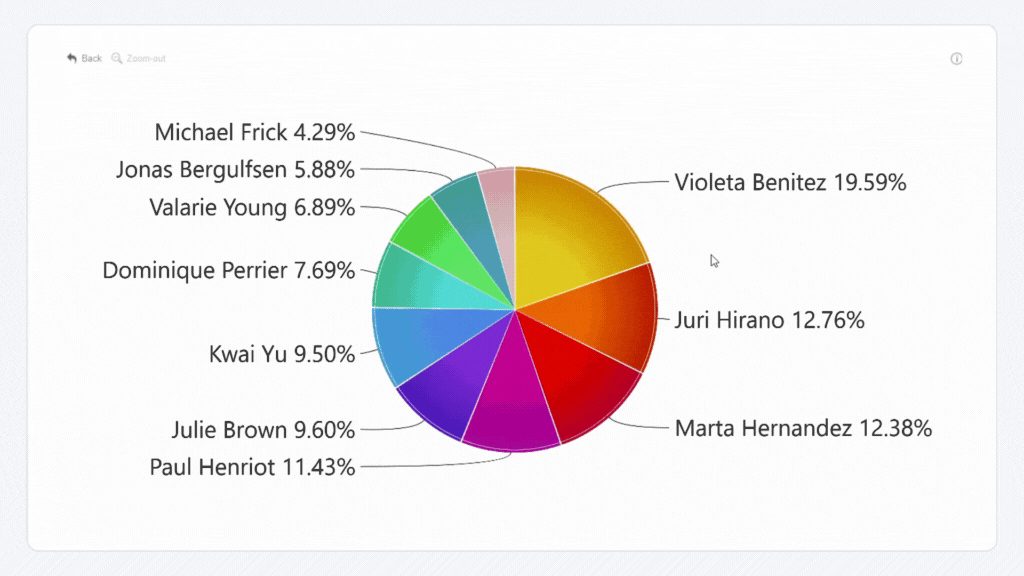Image resolution: width=1024 pixels, height=576 pixels.
Task: Click the "Violeta Benitez 19.59%" label
Action: point(790,183)
